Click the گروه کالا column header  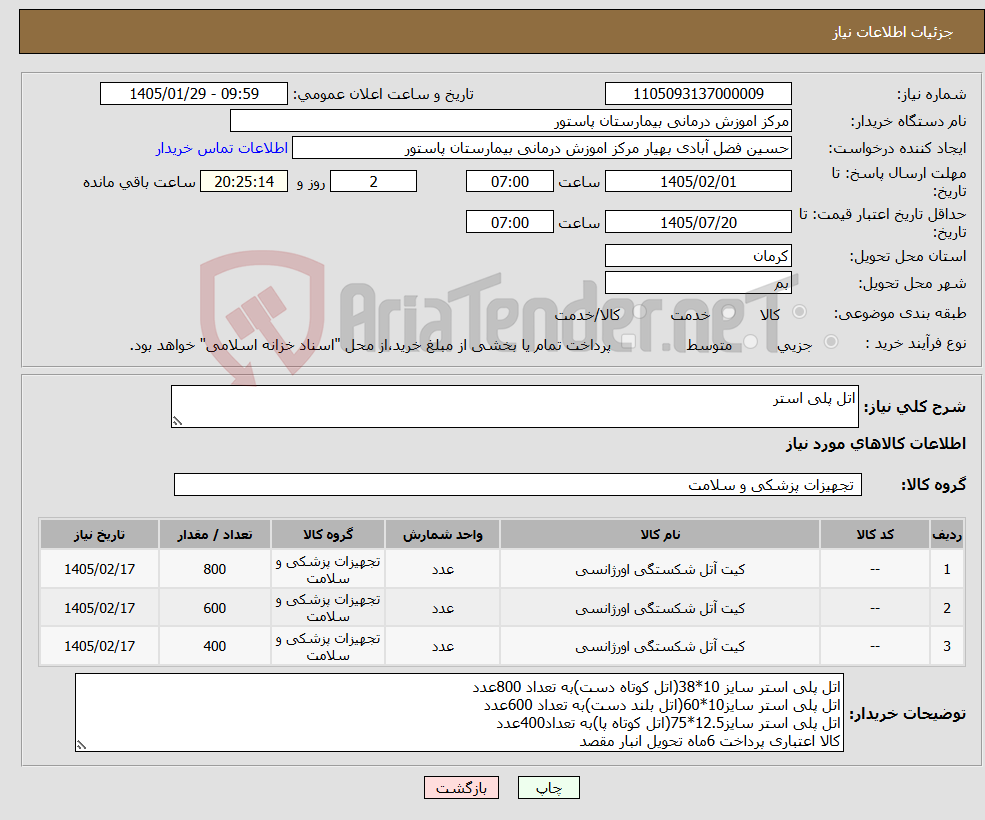coord(328,535)
